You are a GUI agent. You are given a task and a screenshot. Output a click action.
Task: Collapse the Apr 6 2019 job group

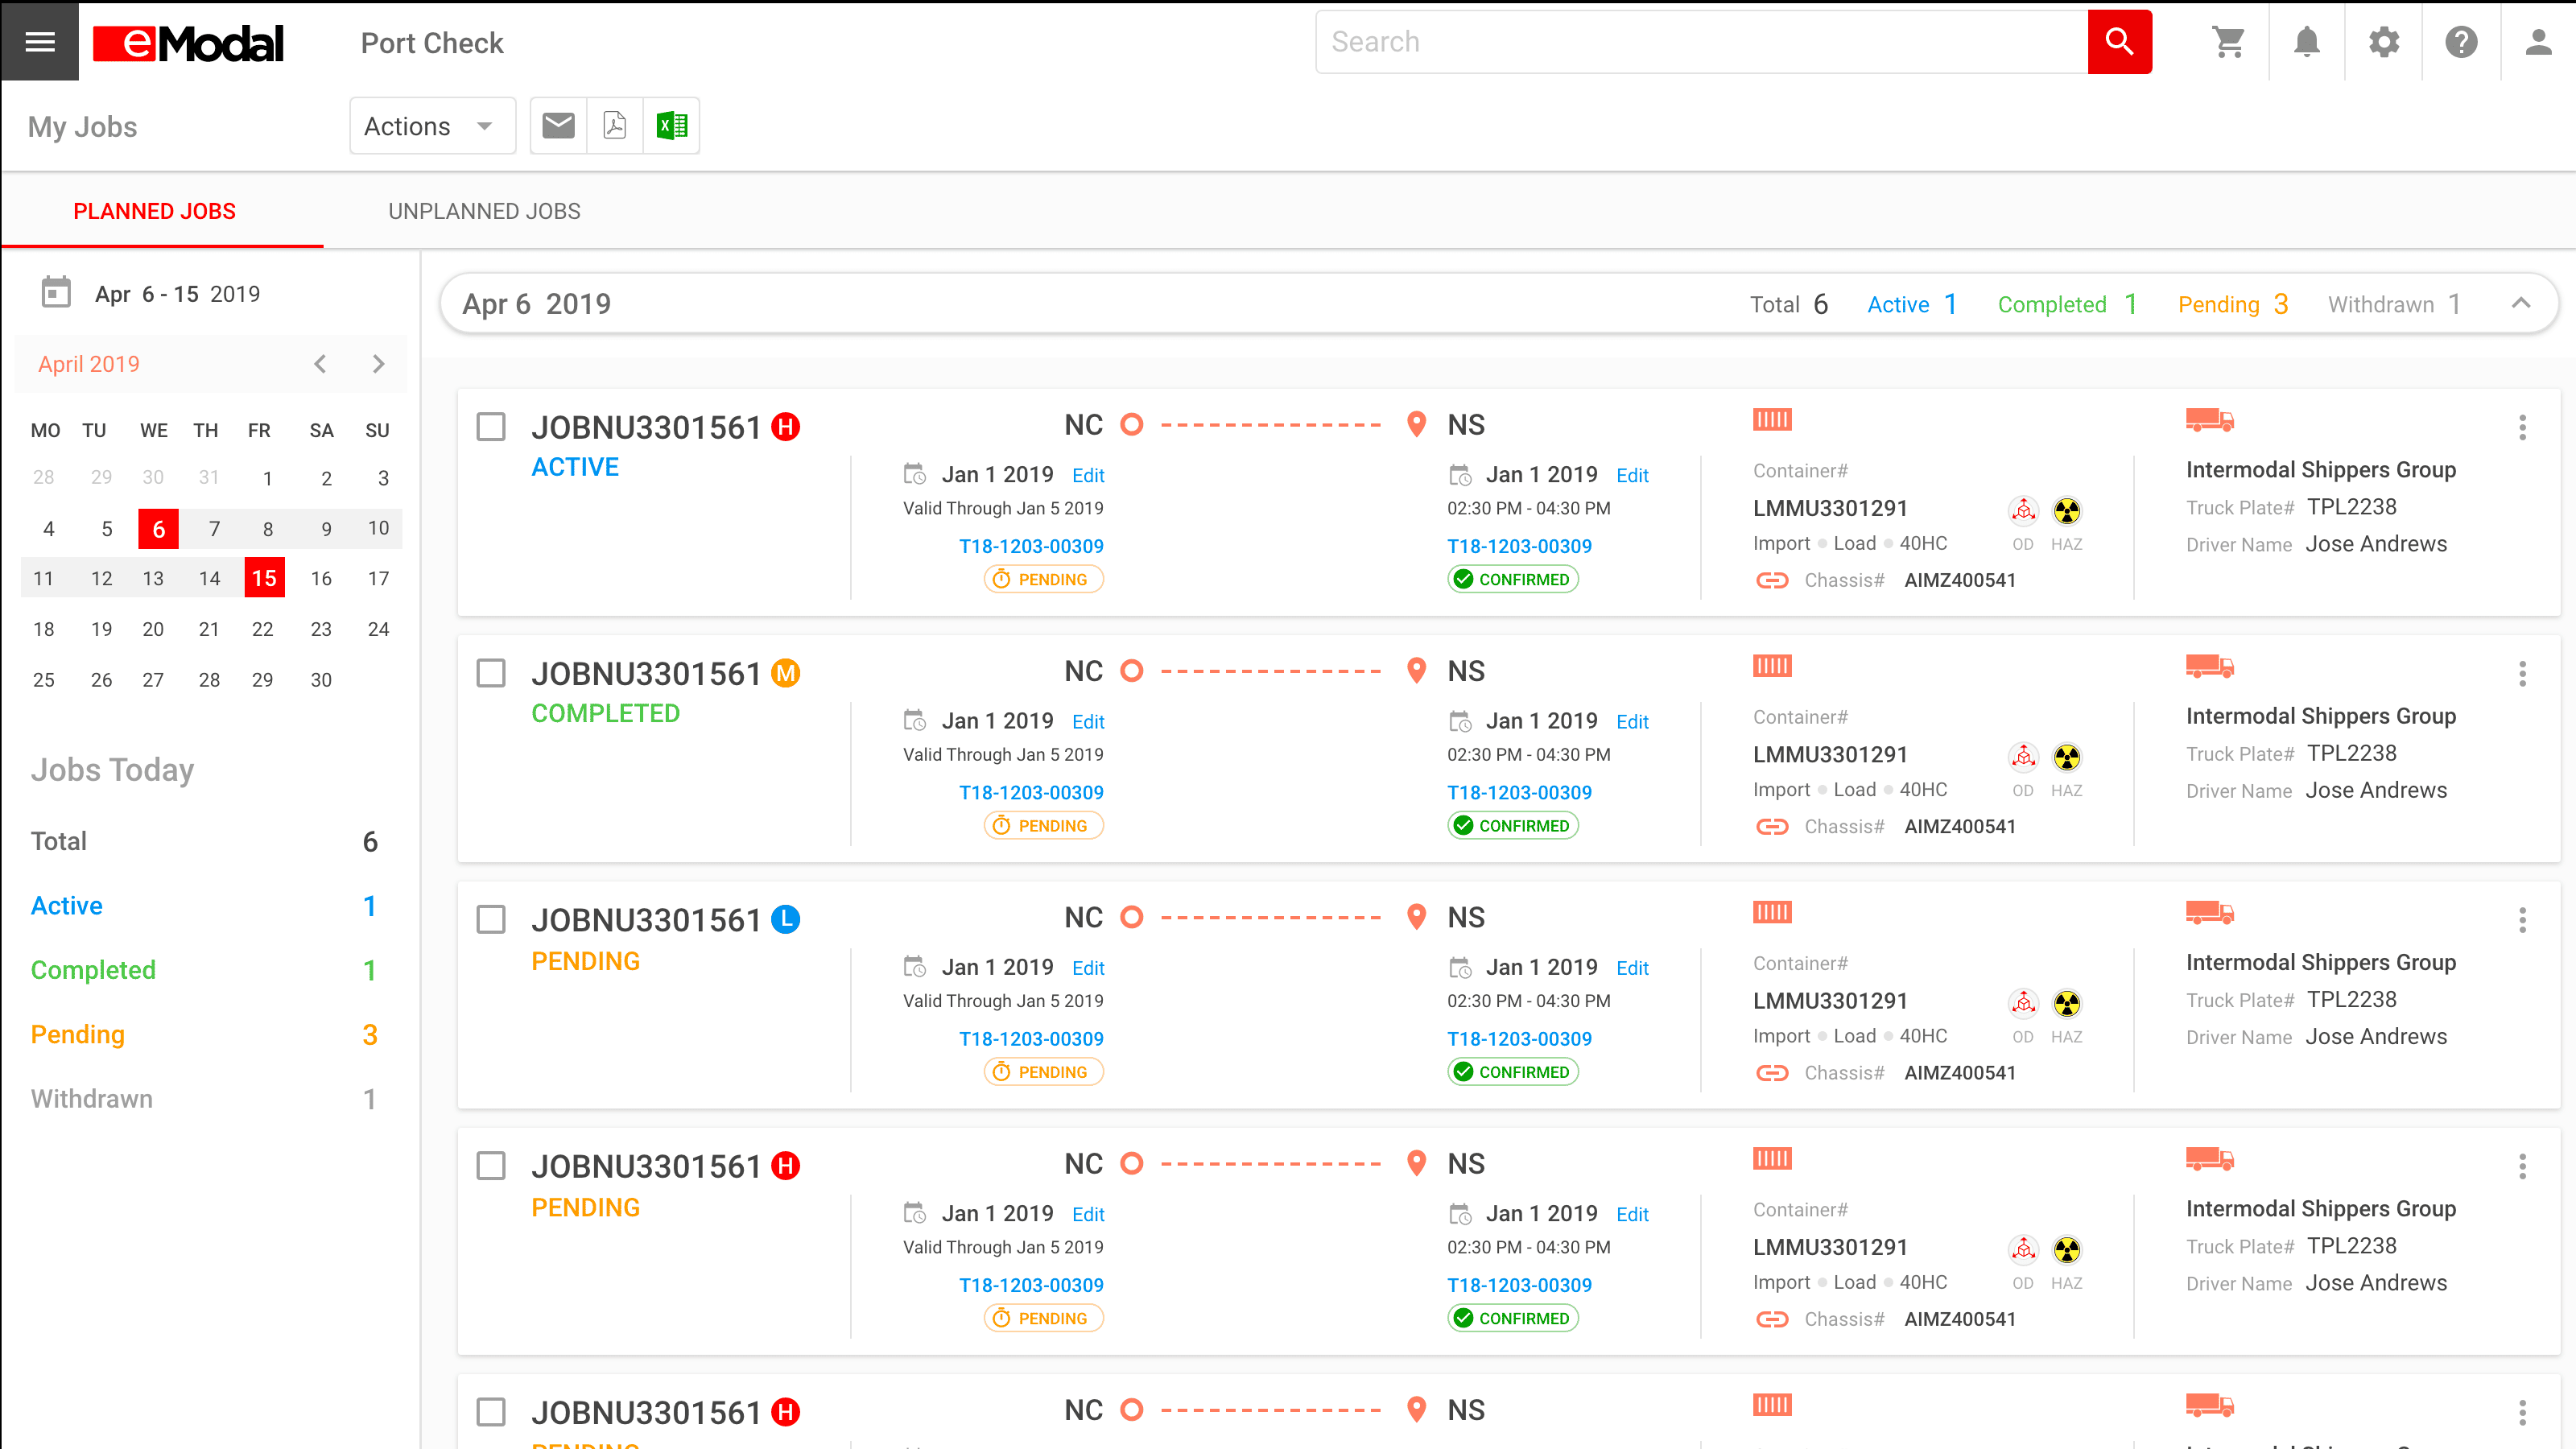pos(2521,303)
